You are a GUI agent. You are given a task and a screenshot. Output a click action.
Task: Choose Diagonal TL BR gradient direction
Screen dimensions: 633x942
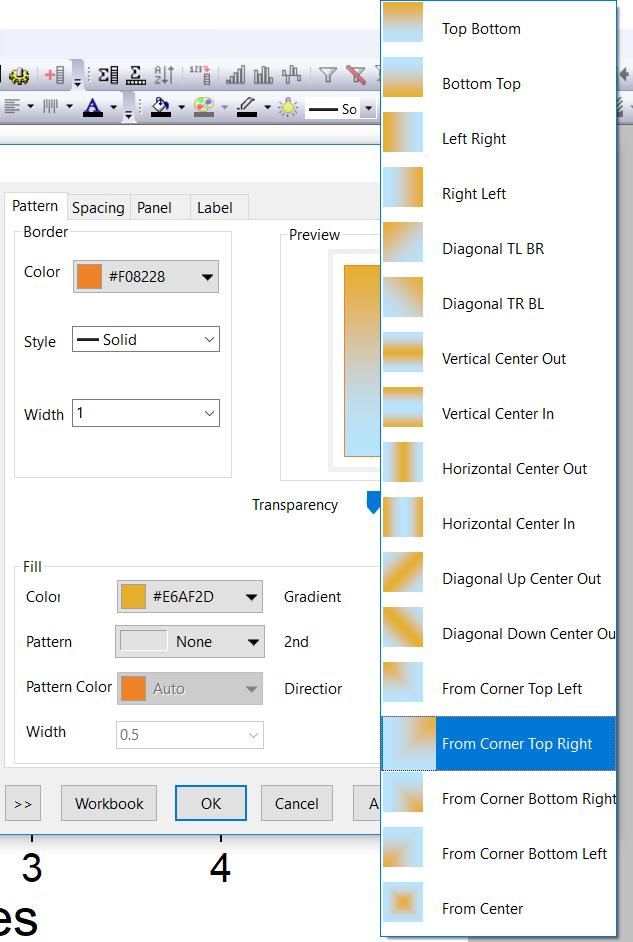point(492,249)
